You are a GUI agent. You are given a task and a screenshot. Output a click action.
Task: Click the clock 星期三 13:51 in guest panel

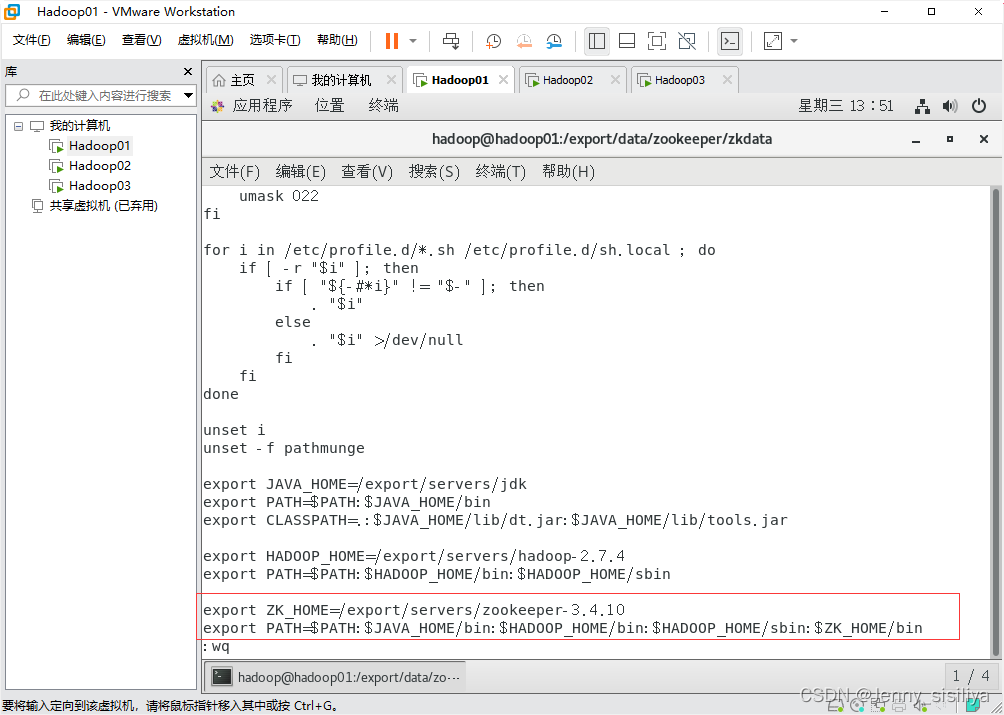point(845,106)
